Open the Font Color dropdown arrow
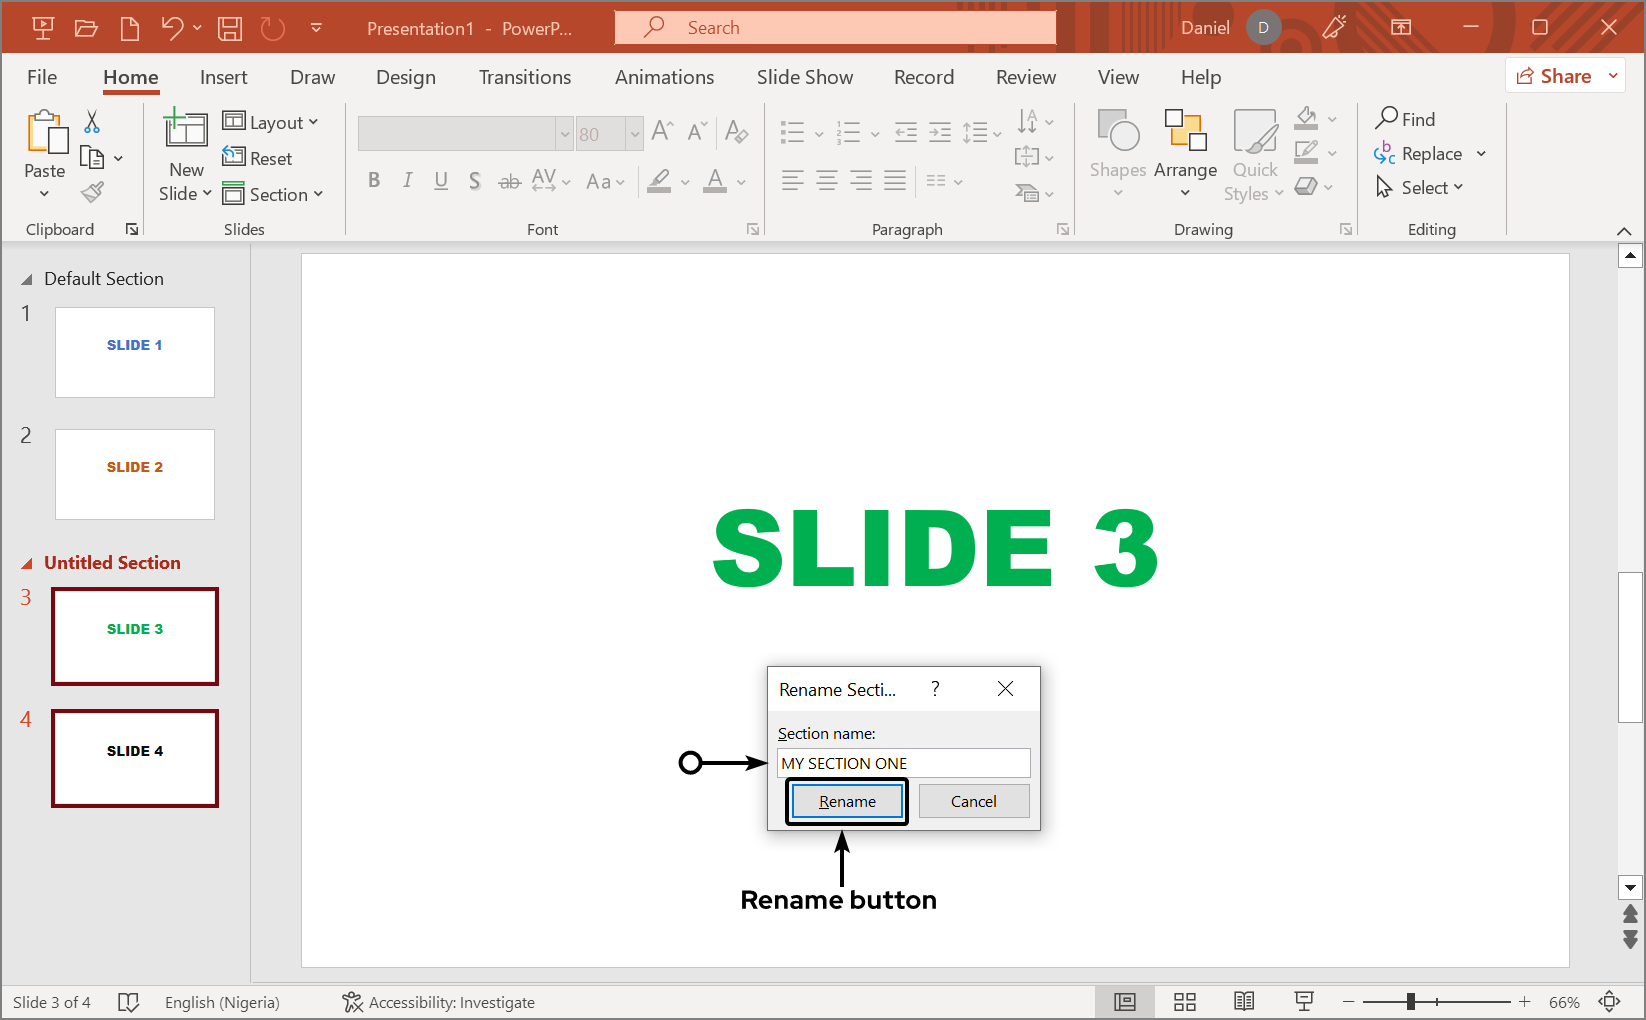This screenshot has height=1020, width=1646. [739, 181]
